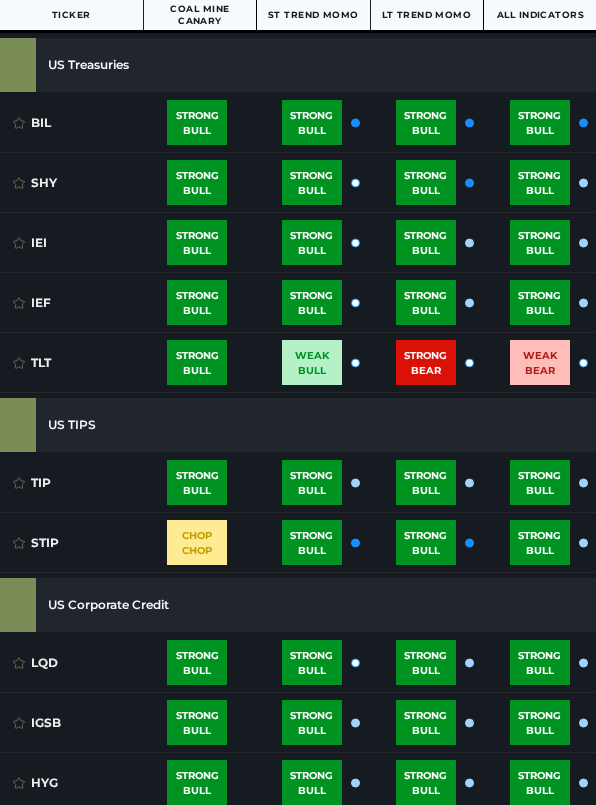Open LQD Strong Bull LT Trend signal
This screenshot has height=805, width=596.
[426, 663]
